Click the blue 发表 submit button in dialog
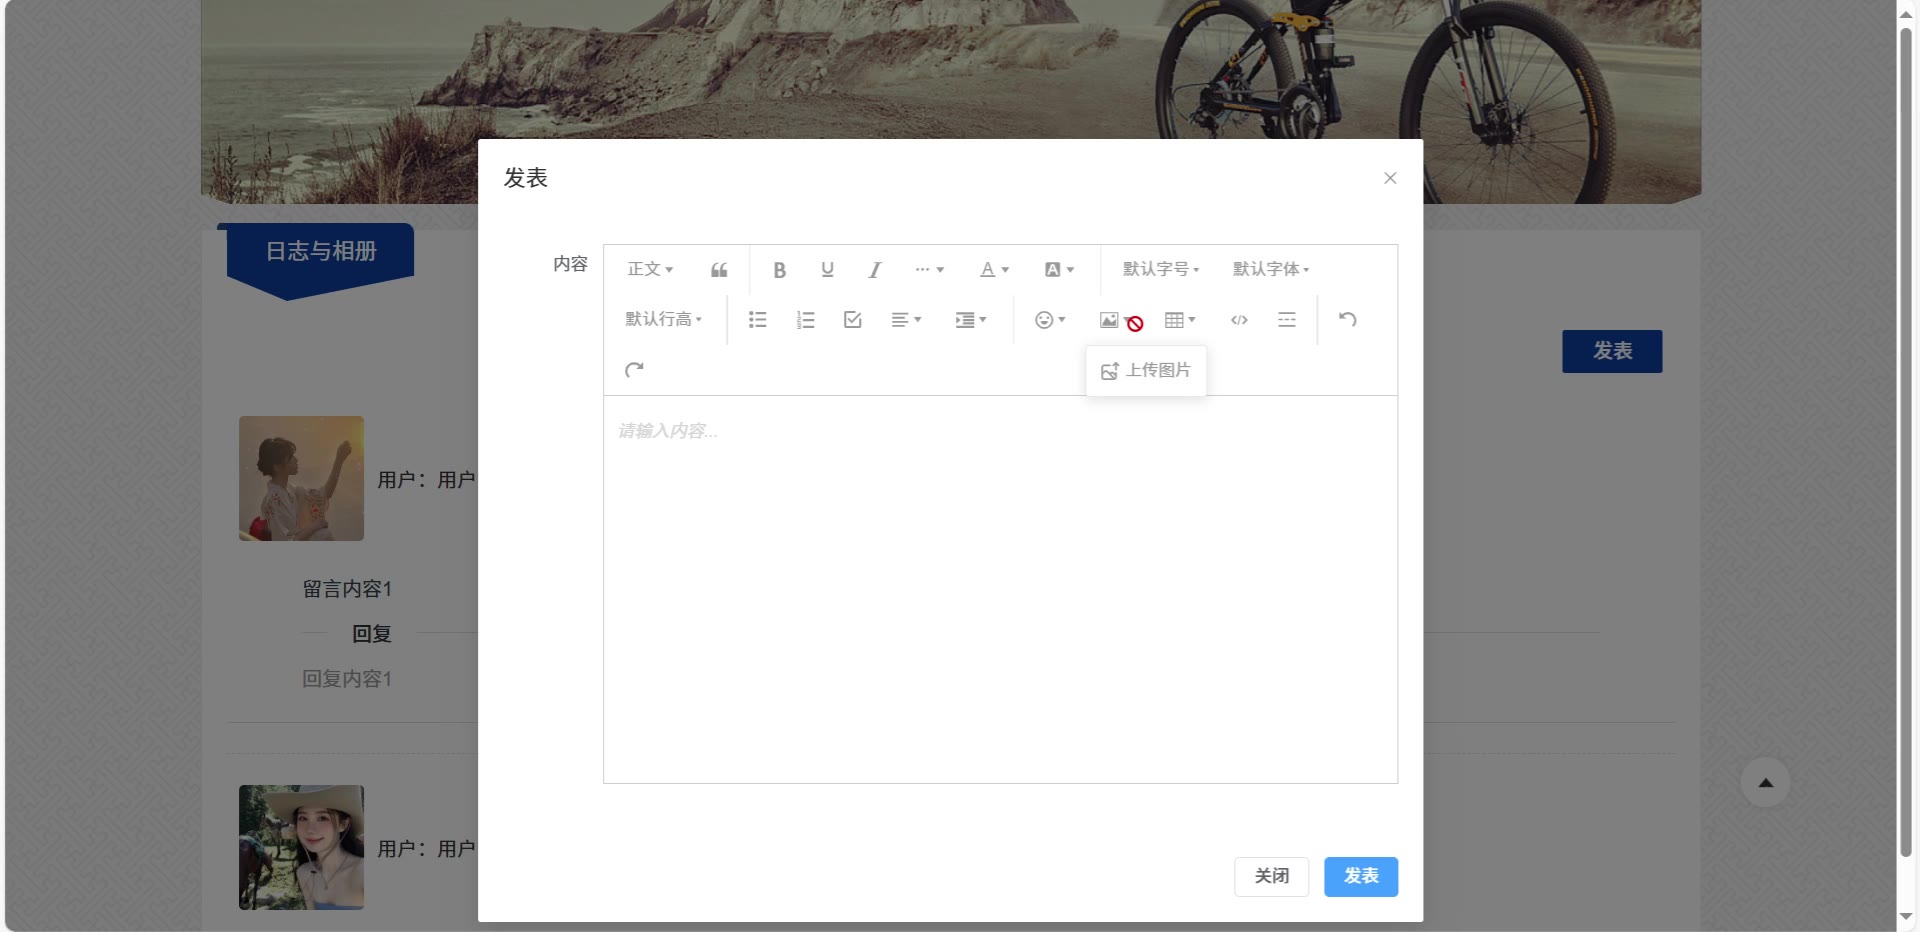 tap(1360, 876)
